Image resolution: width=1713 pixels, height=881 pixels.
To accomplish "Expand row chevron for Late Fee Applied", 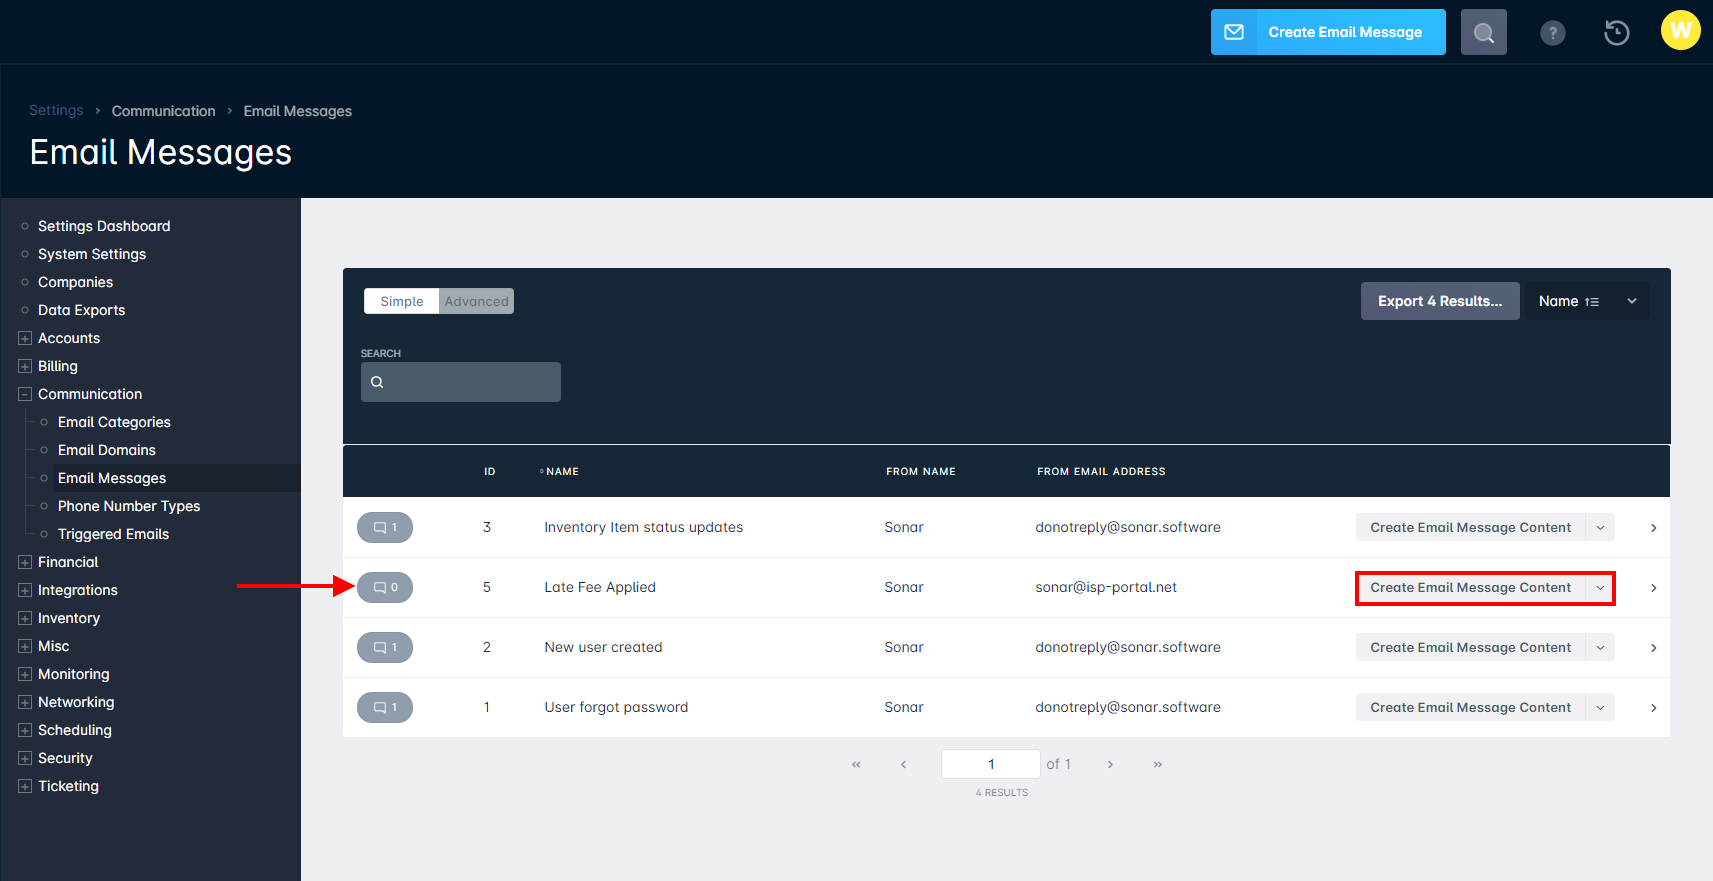I will point(1653,588).
